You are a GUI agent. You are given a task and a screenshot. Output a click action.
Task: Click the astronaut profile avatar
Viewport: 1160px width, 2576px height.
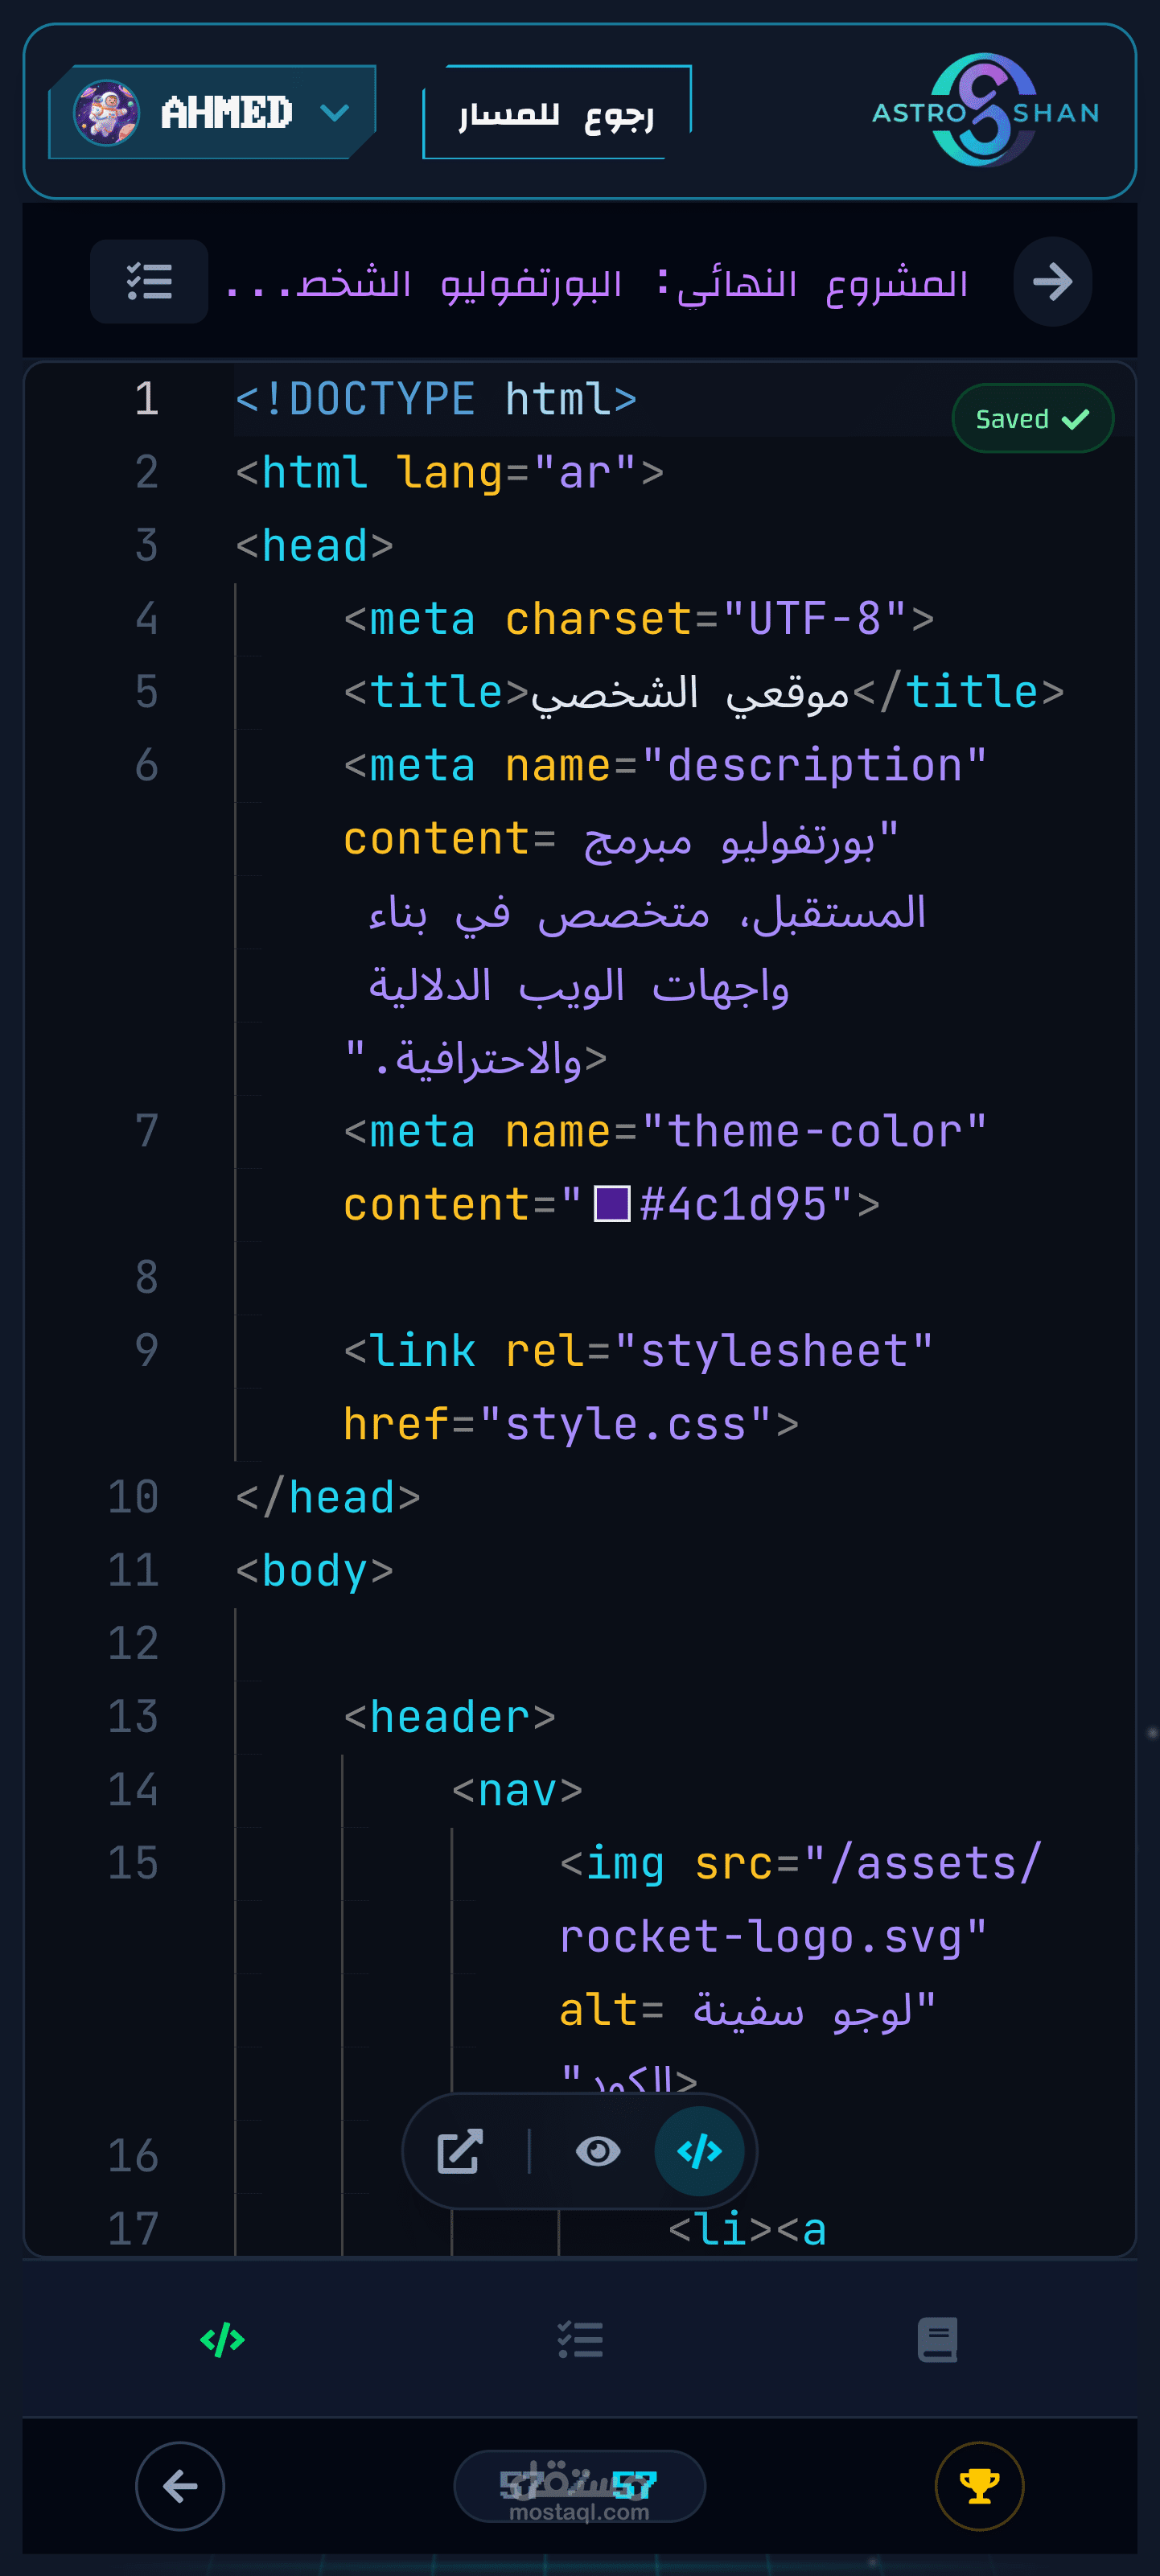106,112
